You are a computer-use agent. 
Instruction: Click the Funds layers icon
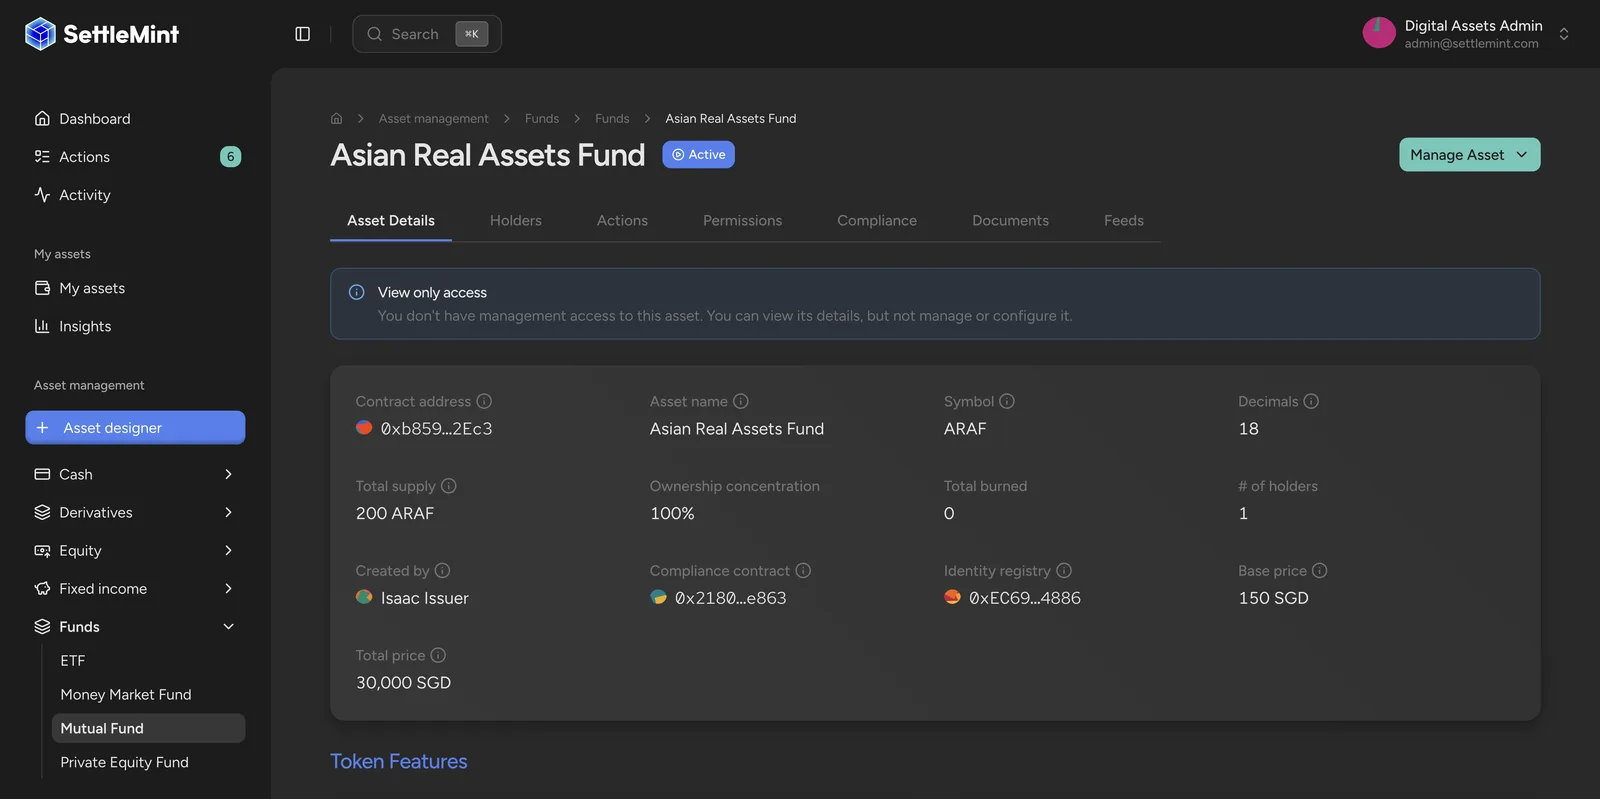coord(42,627)
